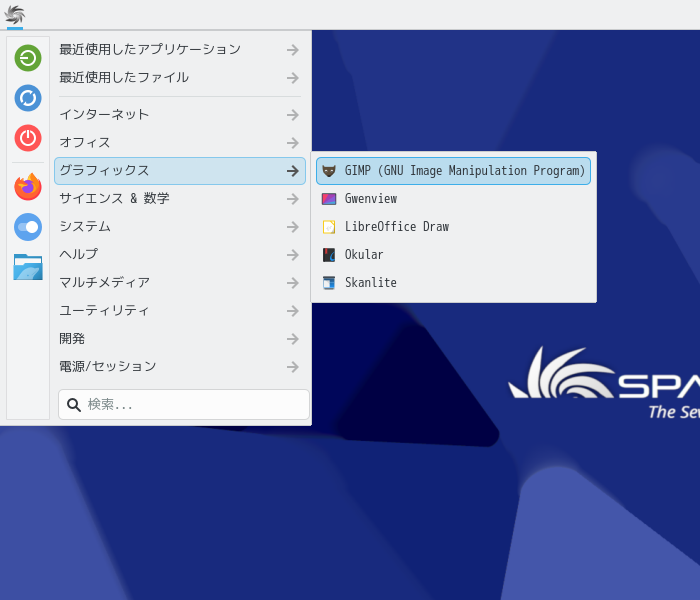Click the 検索 search field
The width and height of the screenshot is (700, 600).
(183, 404)
